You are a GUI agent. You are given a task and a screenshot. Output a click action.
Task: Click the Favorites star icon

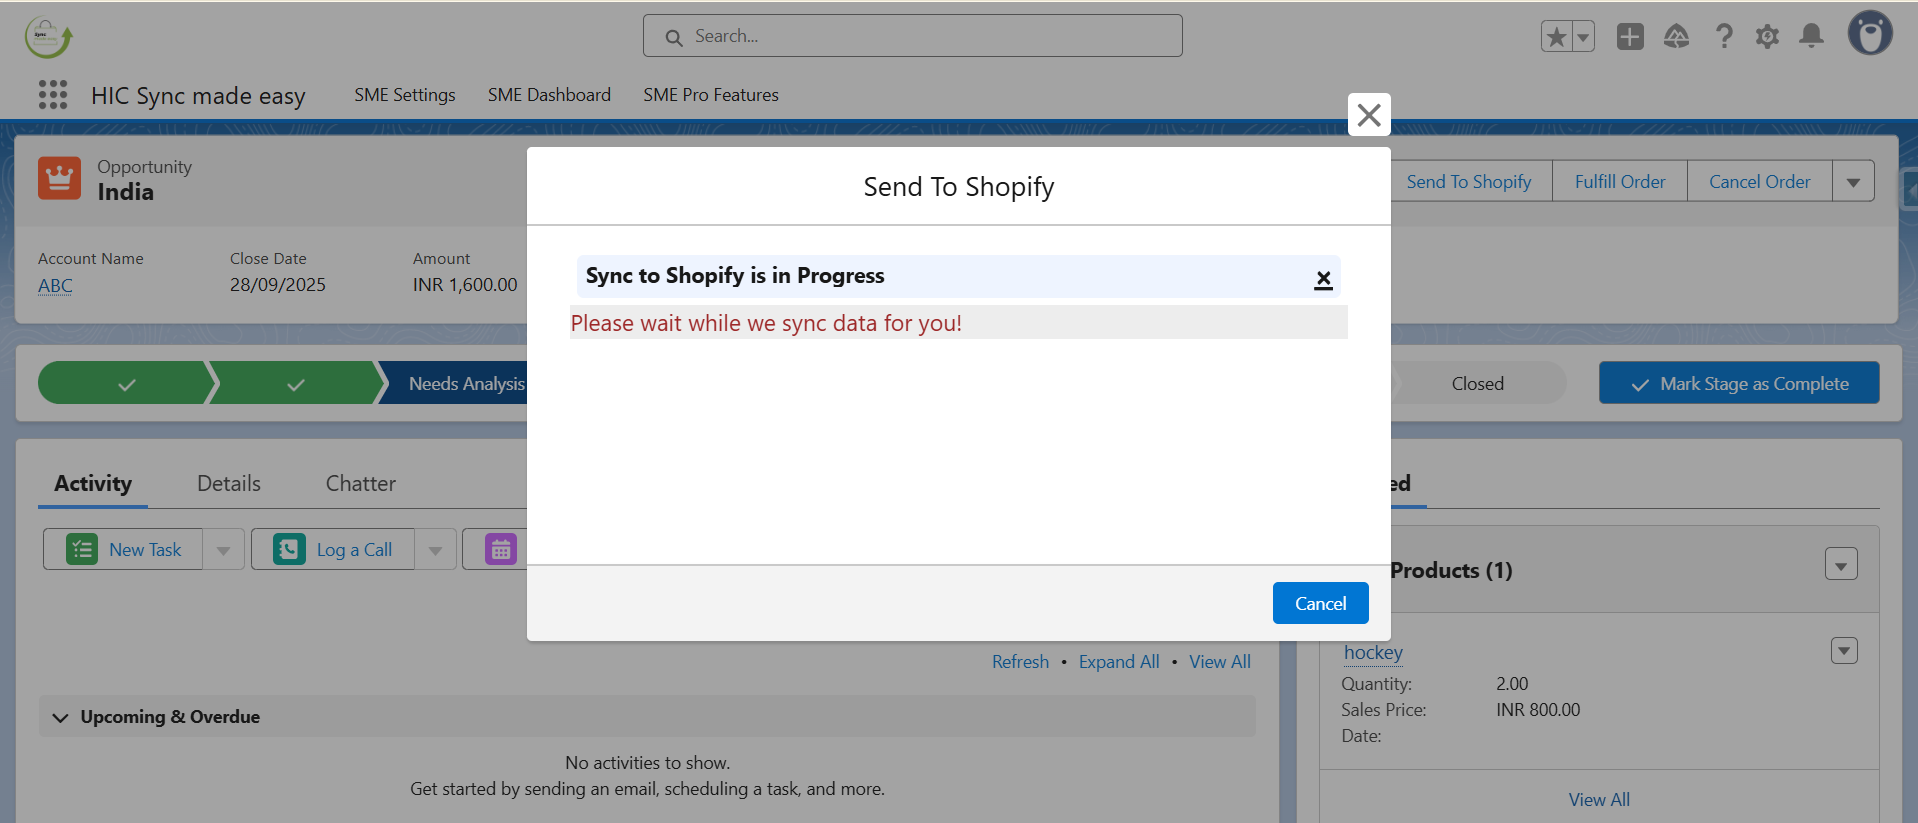coord(1556,37)
